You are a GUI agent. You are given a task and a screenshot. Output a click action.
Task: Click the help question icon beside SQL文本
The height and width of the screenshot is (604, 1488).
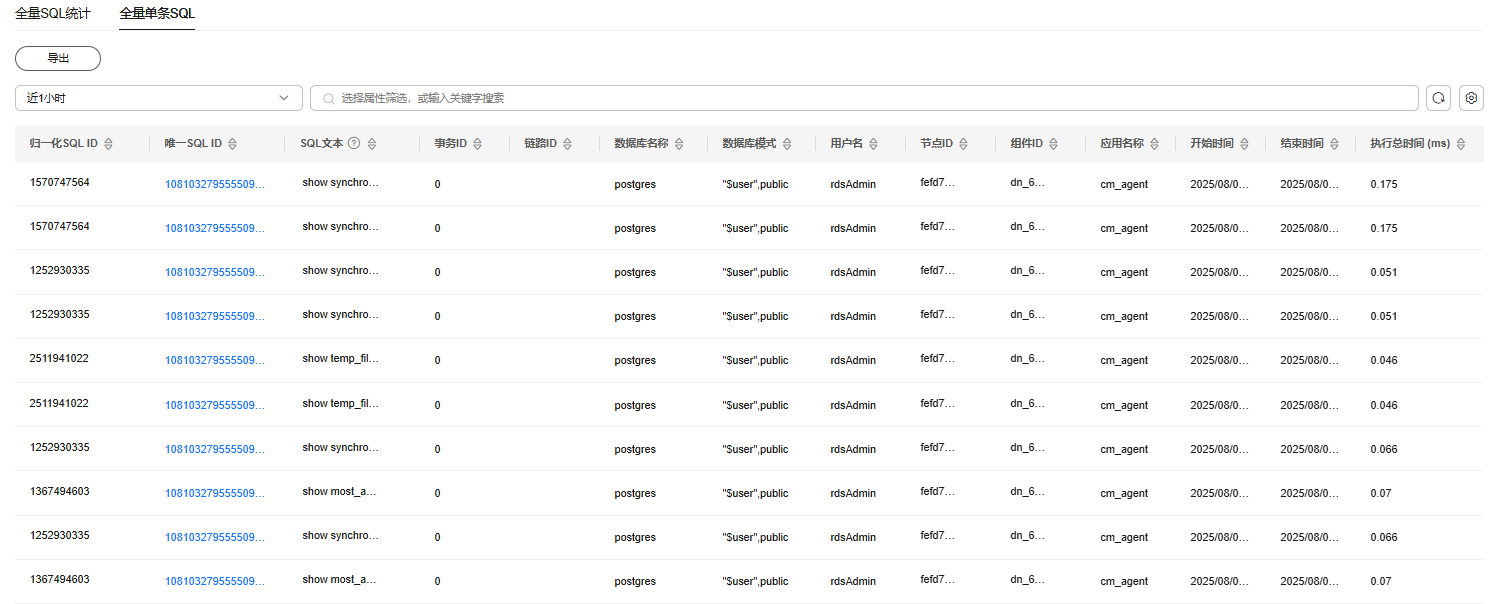click(x=354, y=143)
